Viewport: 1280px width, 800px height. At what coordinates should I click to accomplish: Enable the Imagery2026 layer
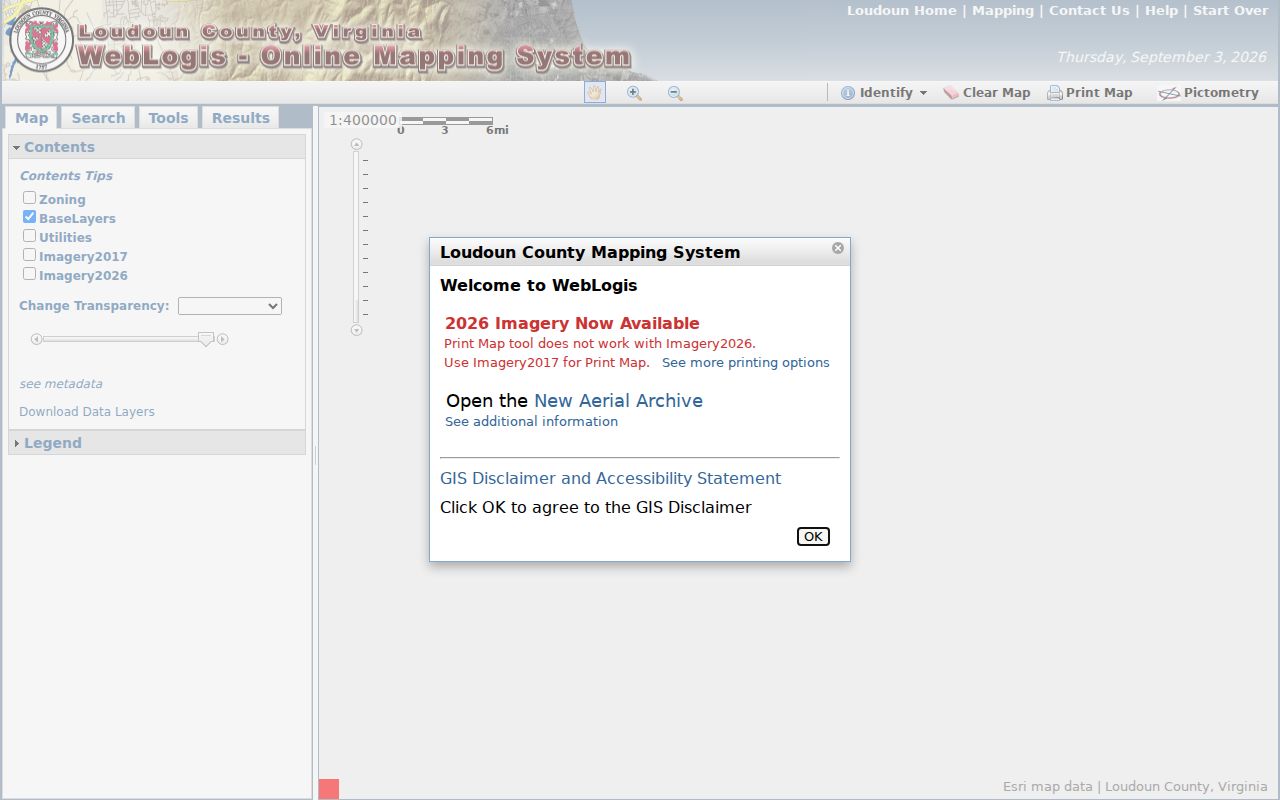30,274
